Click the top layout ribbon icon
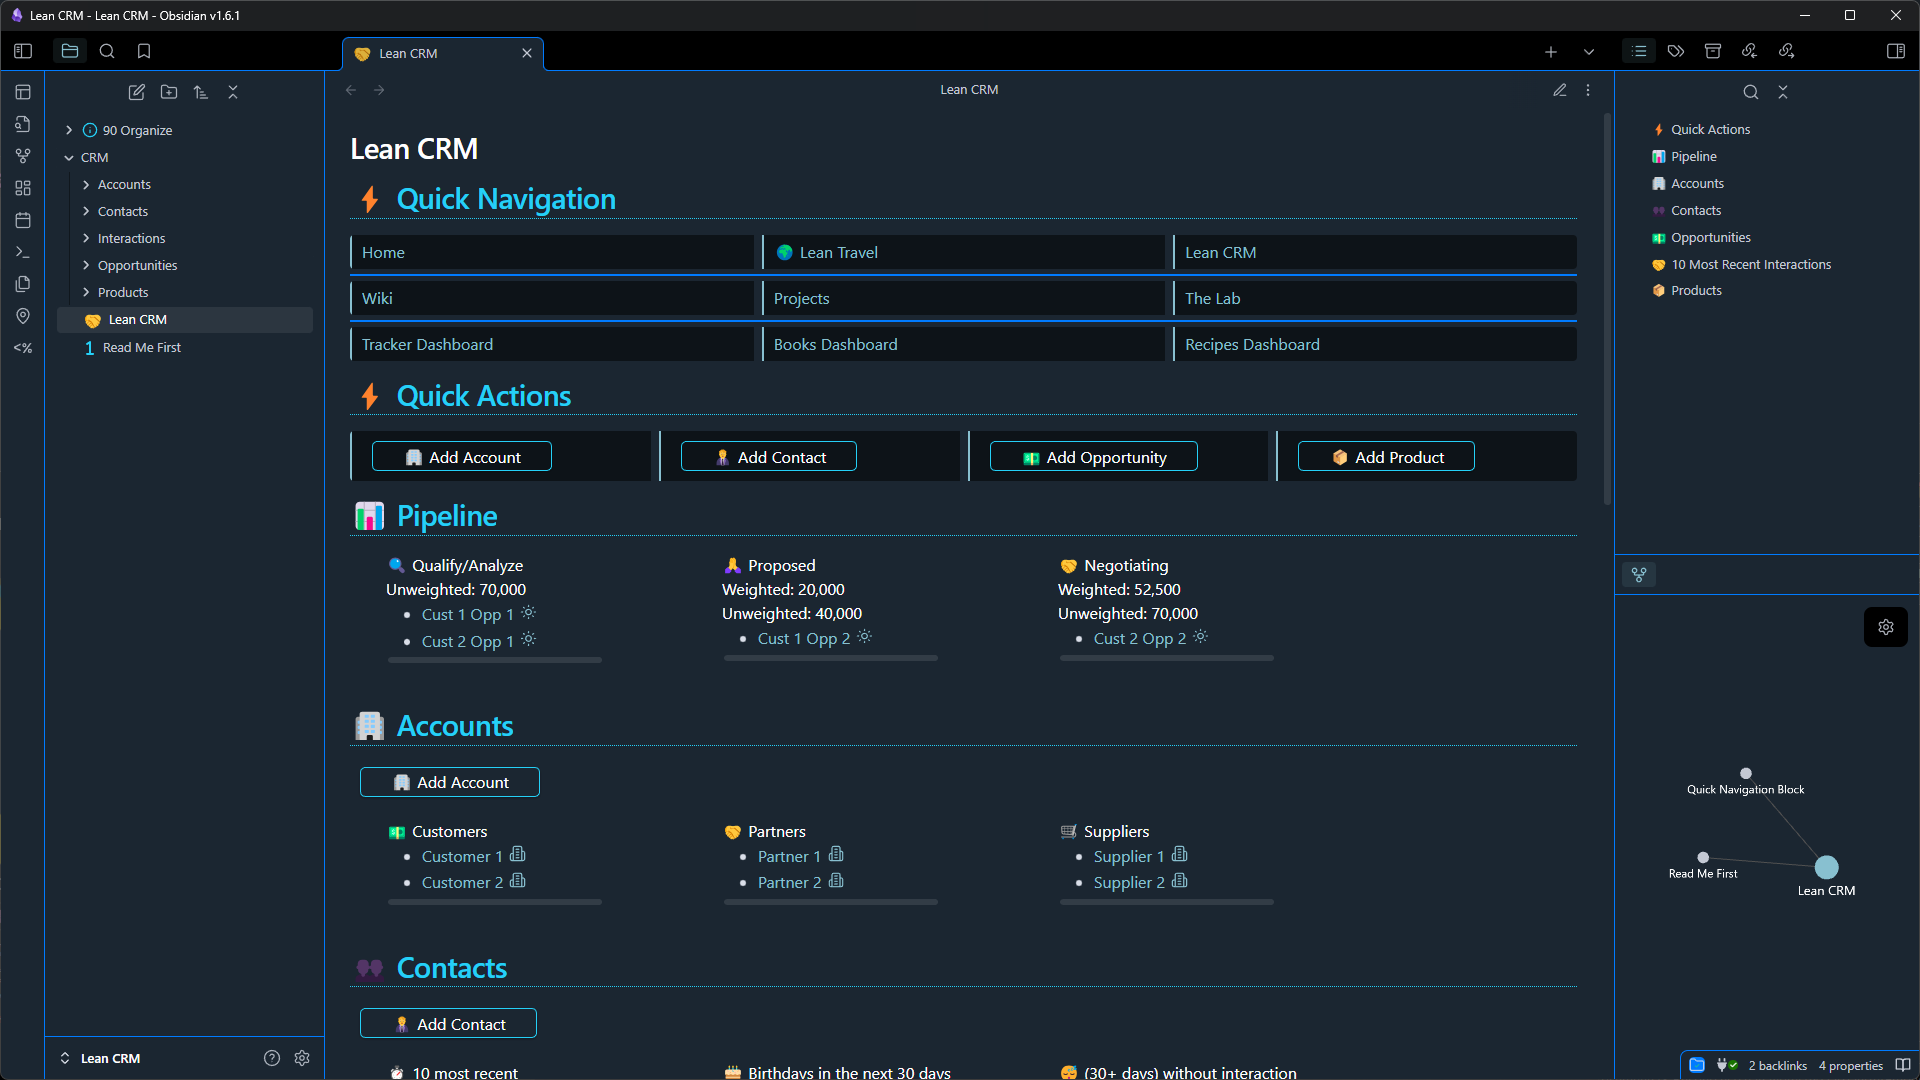Screen dimensions: 1920x1080 [x=23, y=92]
